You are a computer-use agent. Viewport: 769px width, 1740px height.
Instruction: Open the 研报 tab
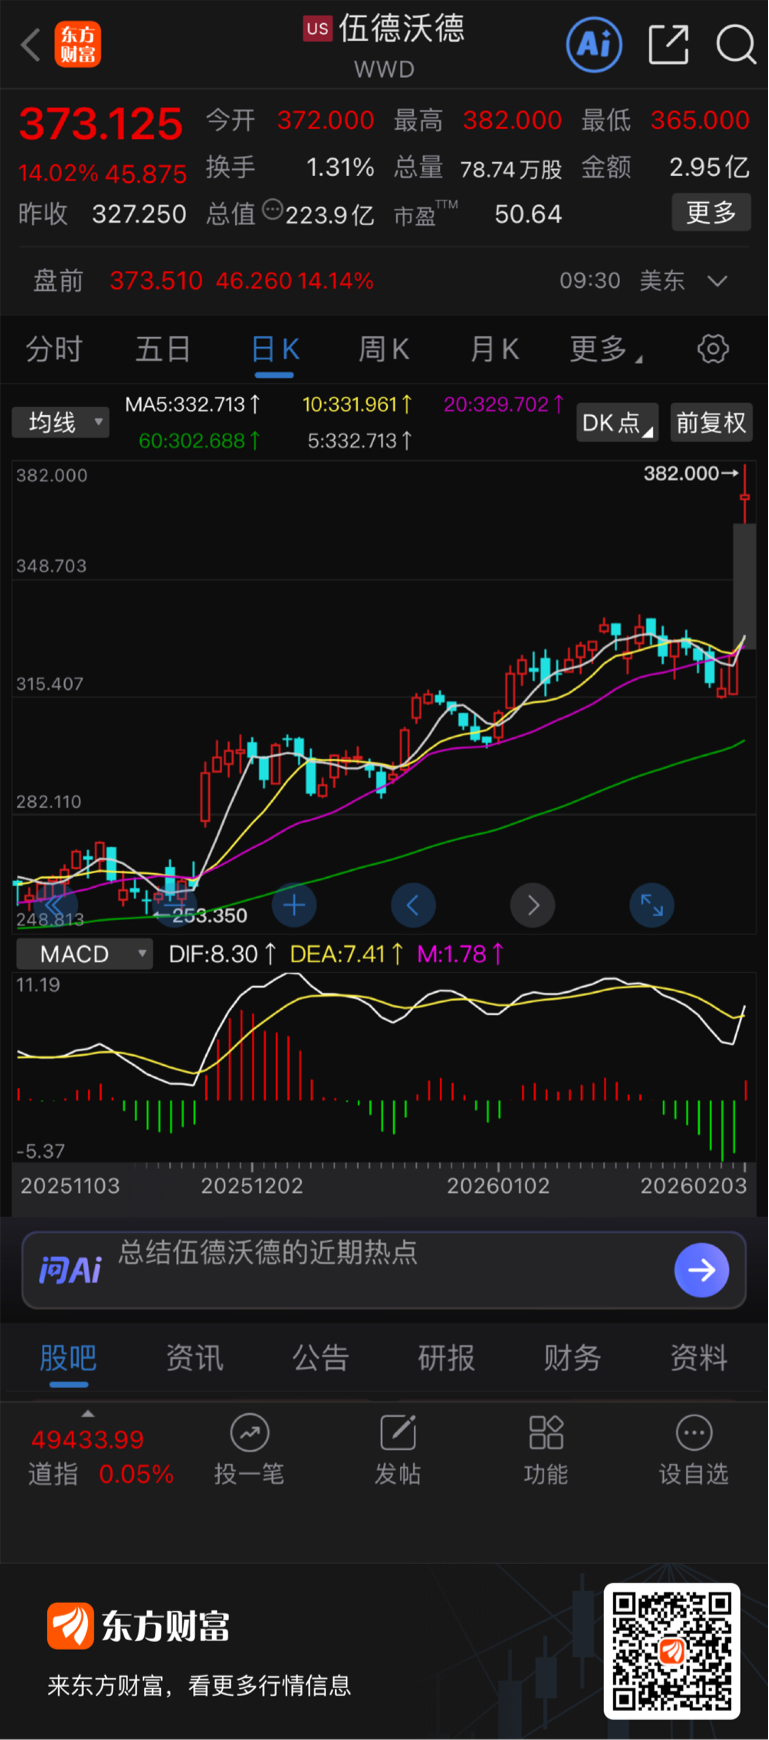coord(446,1358)
